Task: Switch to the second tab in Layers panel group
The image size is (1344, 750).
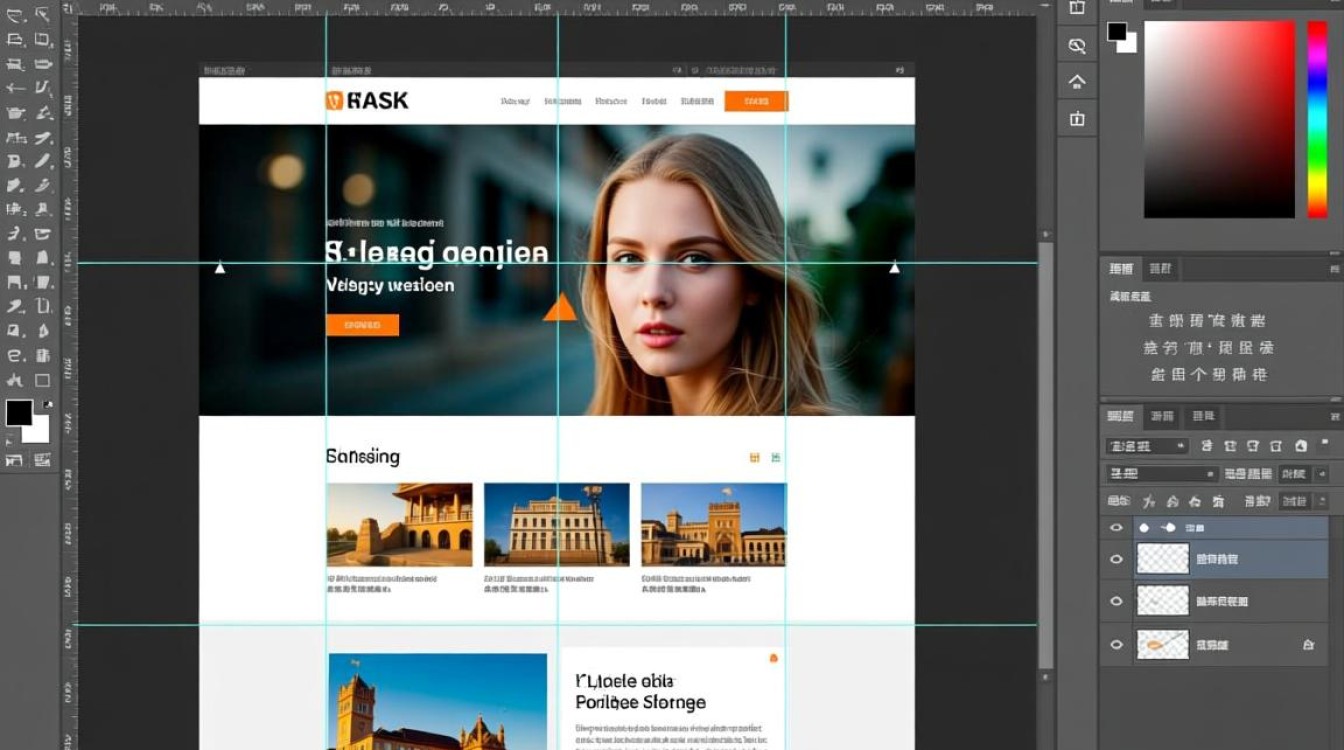Action: [x=1161, y=416]
